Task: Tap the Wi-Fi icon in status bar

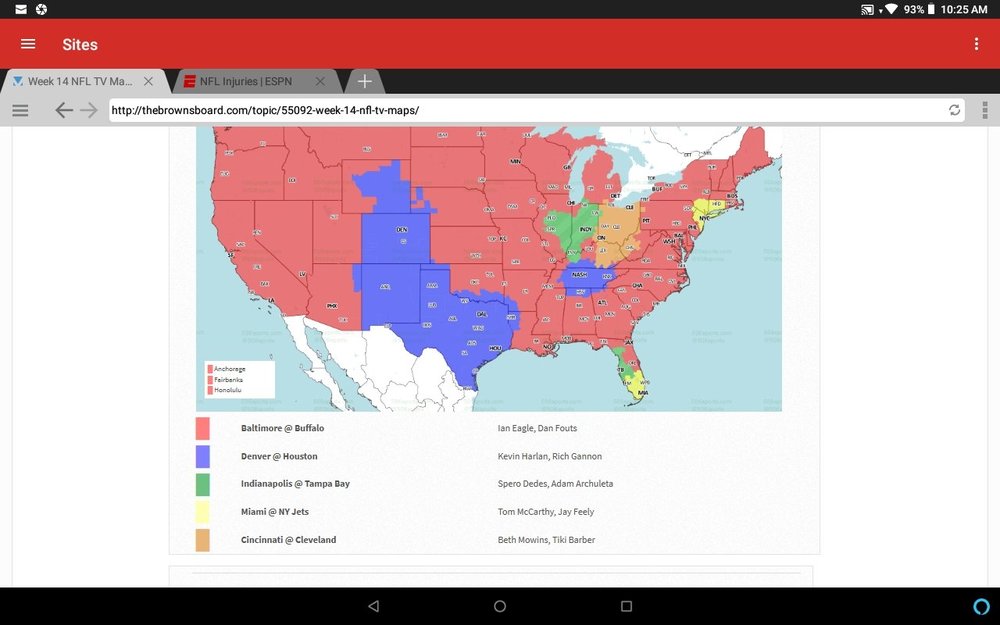Action: click(891, 10)
